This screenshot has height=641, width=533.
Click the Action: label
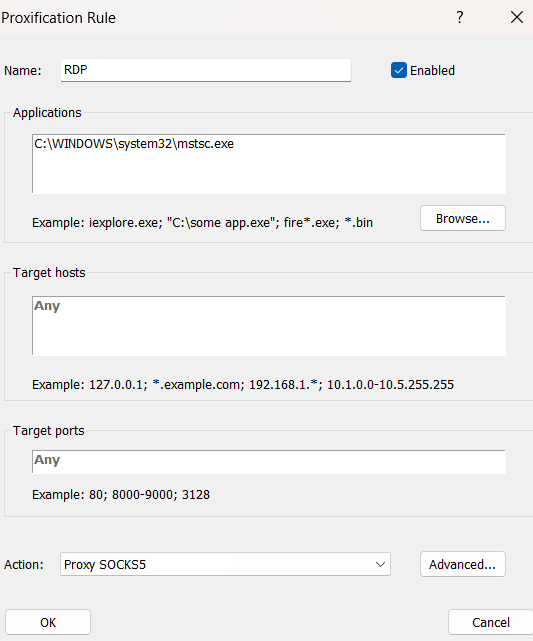tap(24, 565)
